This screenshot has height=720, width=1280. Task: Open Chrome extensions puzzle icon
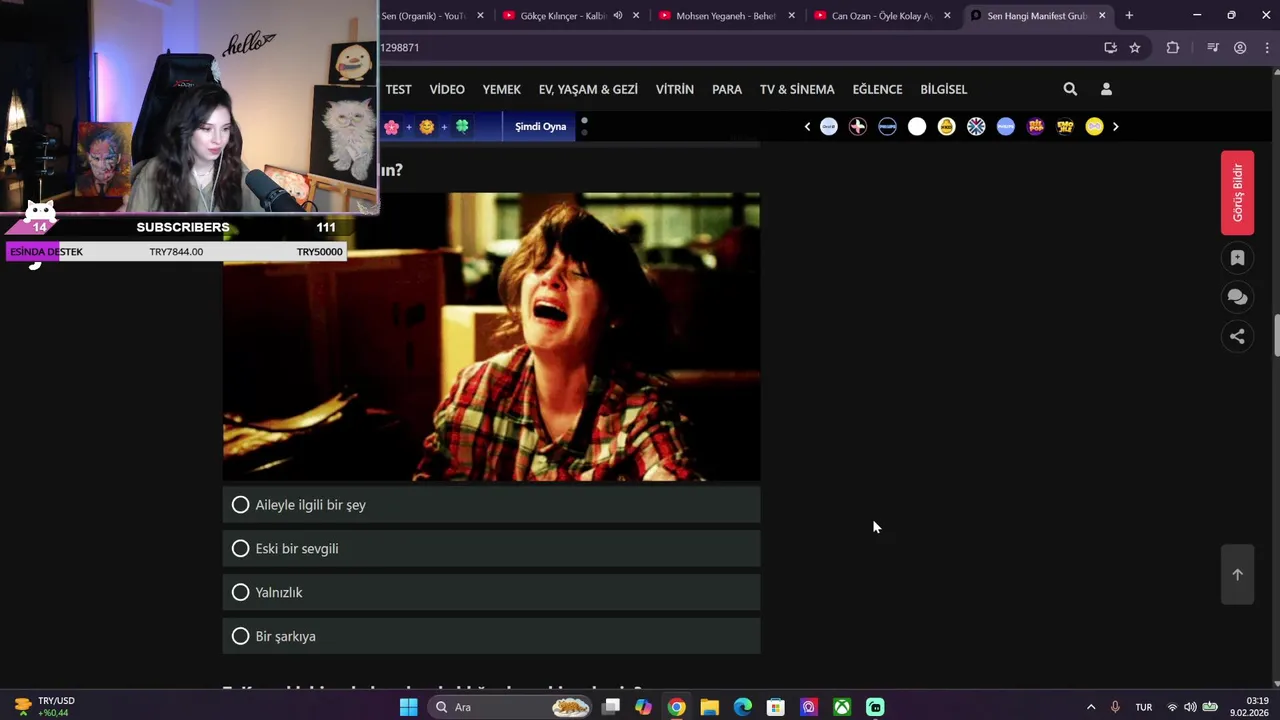[1173, 47]
